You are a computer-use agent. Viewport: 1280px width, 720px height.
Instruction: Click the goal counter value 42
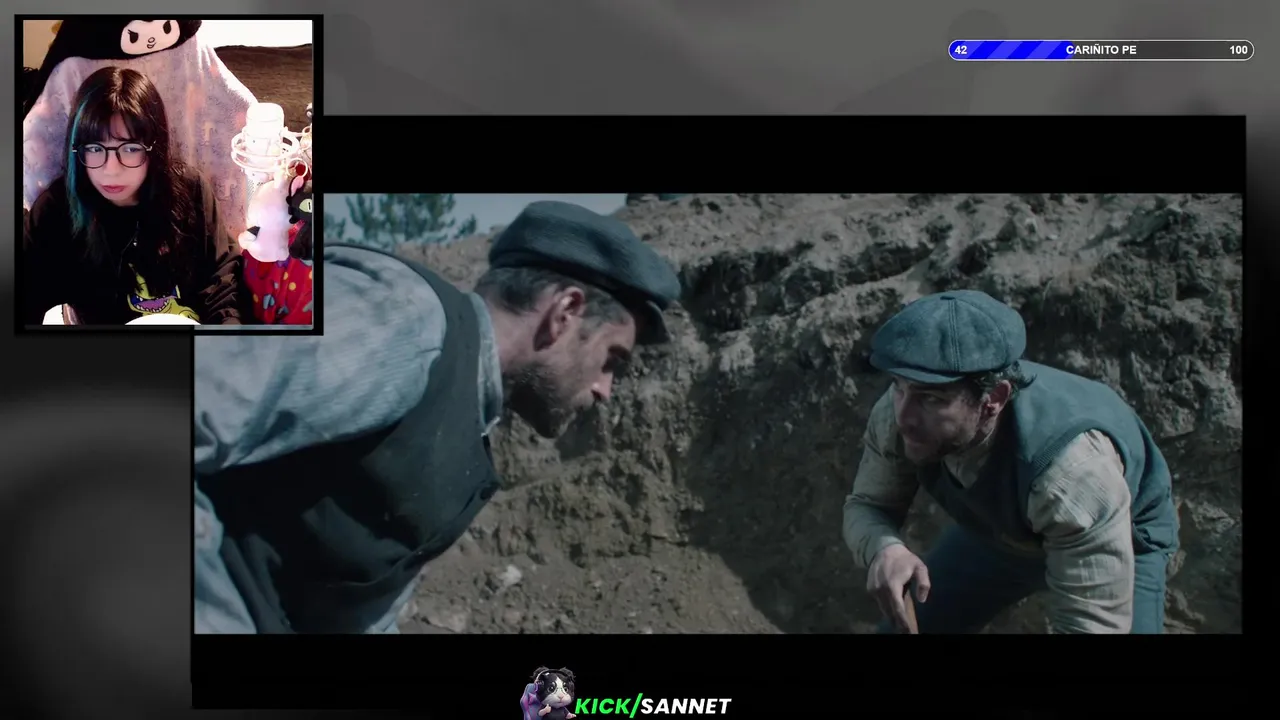point(961,50)
